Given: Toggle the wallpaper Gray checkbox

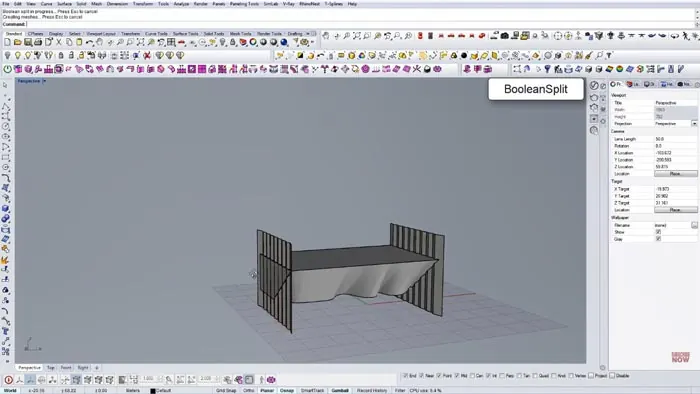Looking at the screenshot, I should point(658,239).
